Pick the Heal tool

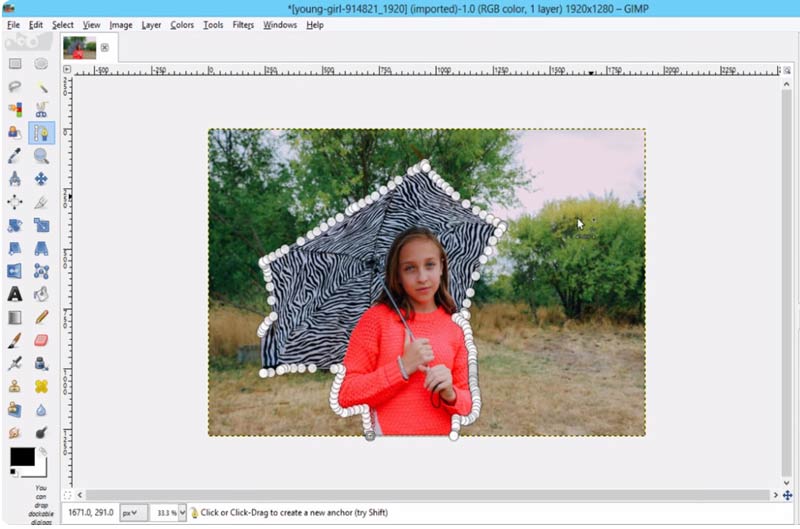click(x=41, y=386)
